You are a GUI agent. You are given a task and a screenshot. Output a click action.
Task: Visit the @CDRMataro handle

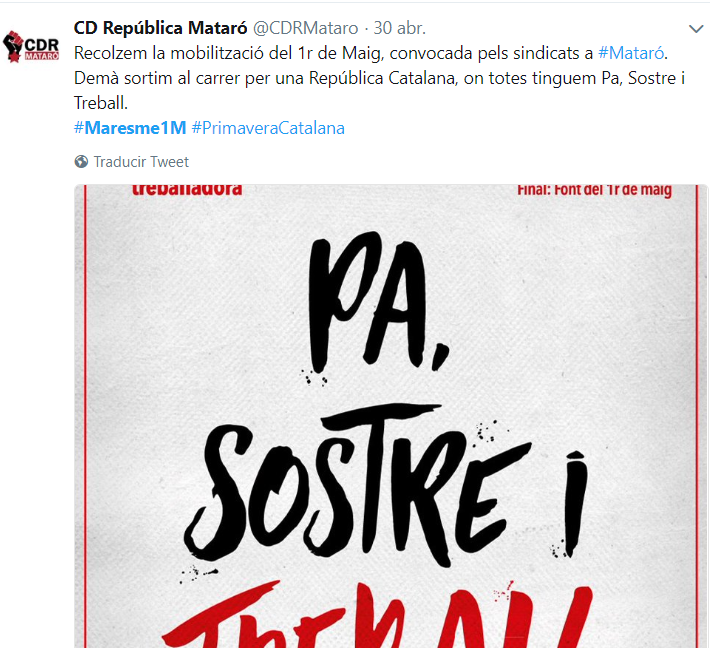point(305,28)
